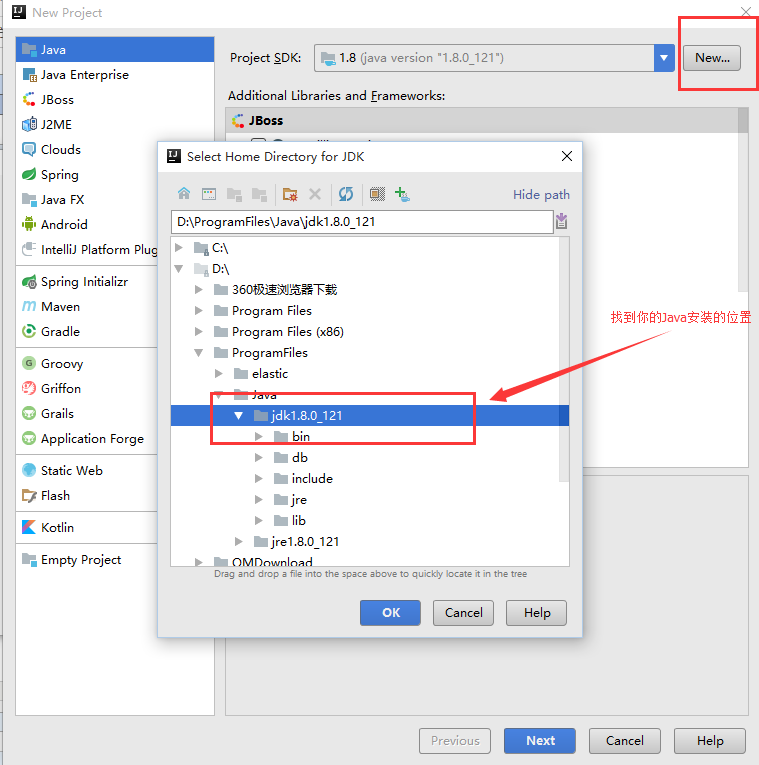The image size is (759, 765).
Task: Click the Desktop directory toolbar icon
Action: click(x=209, y=194)
